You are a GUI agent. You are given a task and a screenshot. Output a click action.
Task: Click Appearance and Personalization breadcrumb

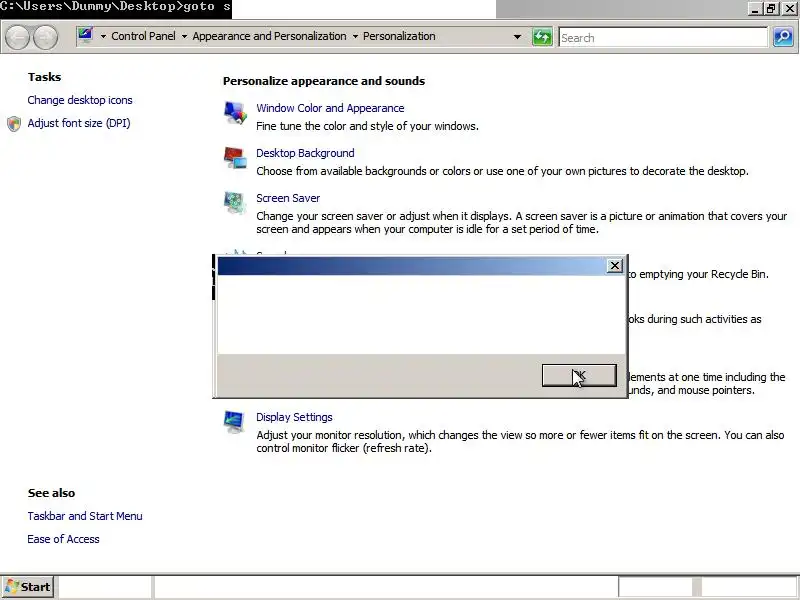coord(269,36)
